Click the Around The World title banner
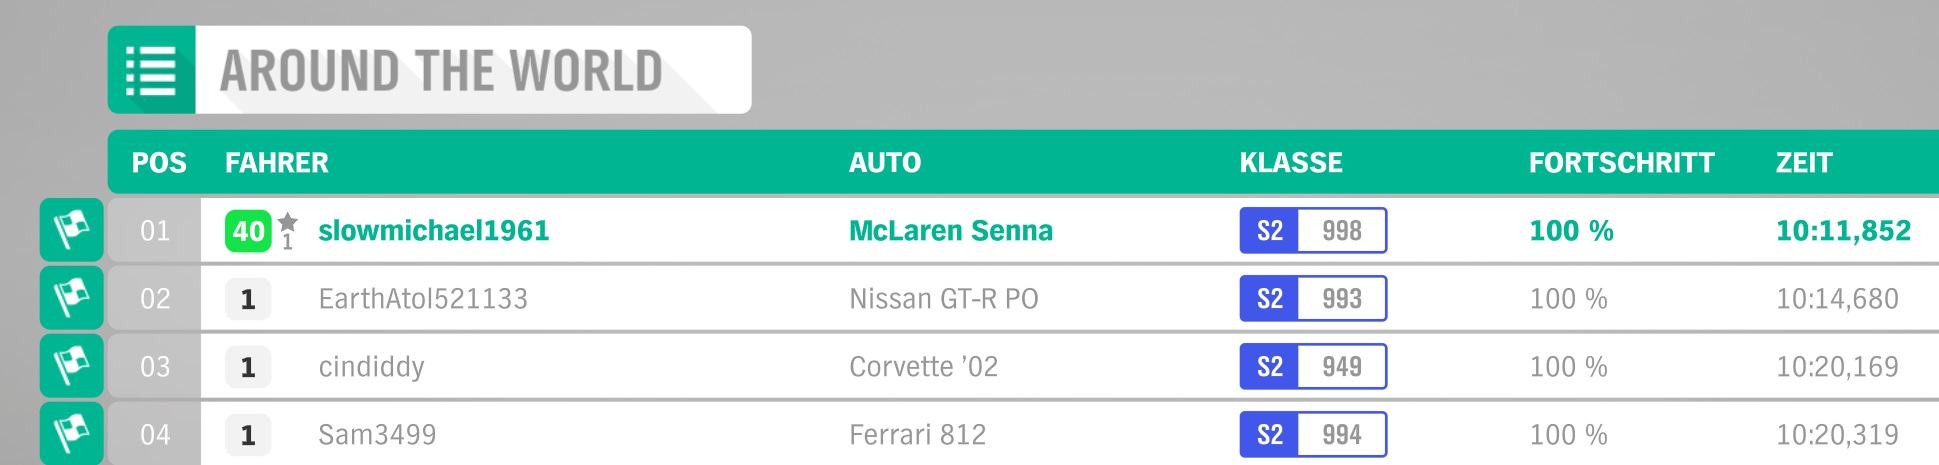 click(x=430, y=70)
